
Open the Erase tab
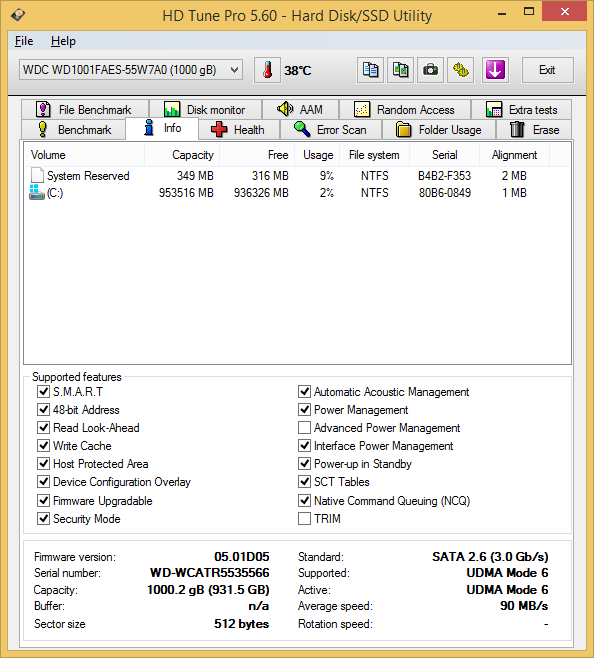pyautogui.click(x=534, y=130)
